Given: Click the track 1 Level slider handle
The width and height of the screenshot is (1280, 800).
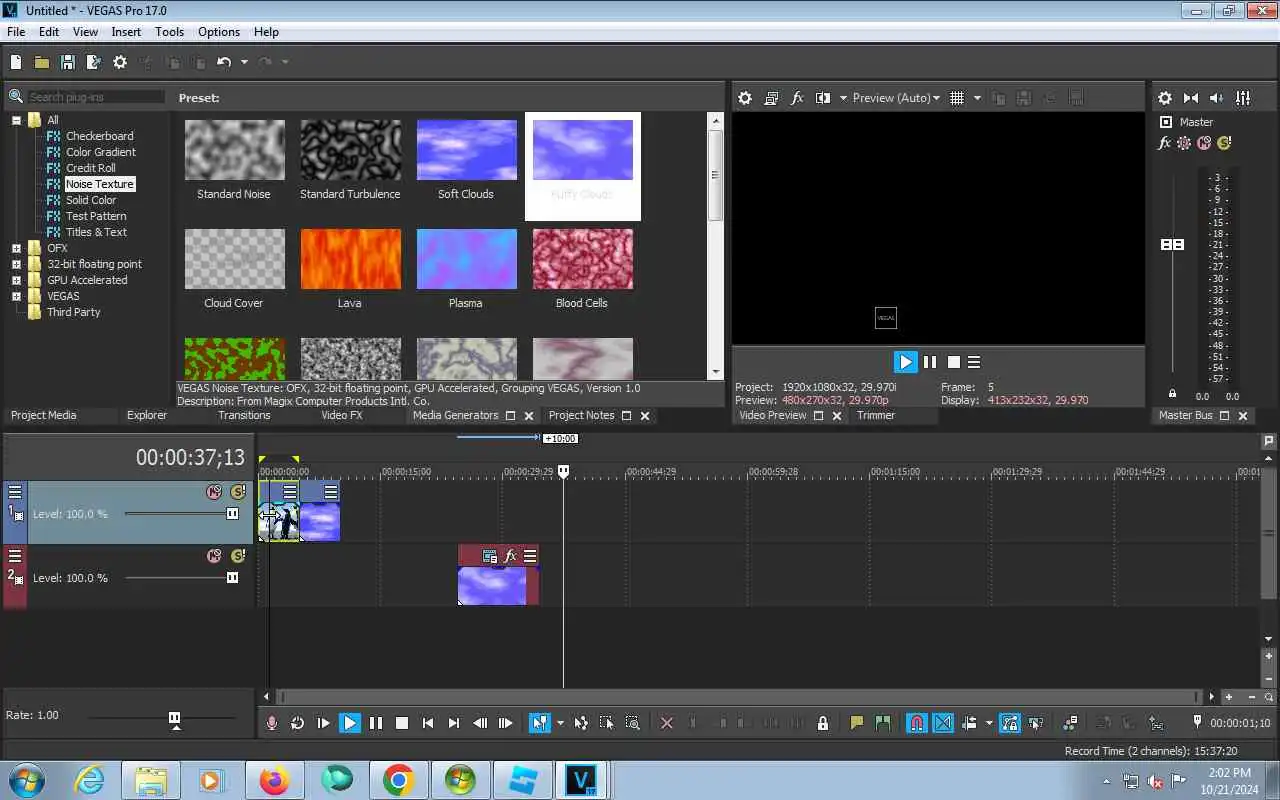Looking at the screenshot, I should click(x=232, y=514).
